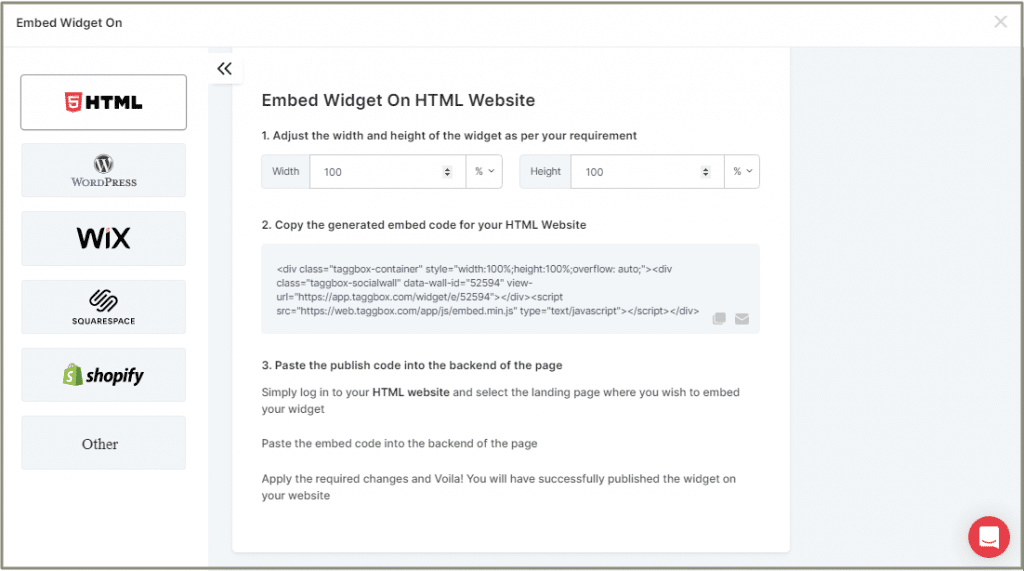Open the Width unit dropdown
1024x571 pixels.
(x=484, y=172)
